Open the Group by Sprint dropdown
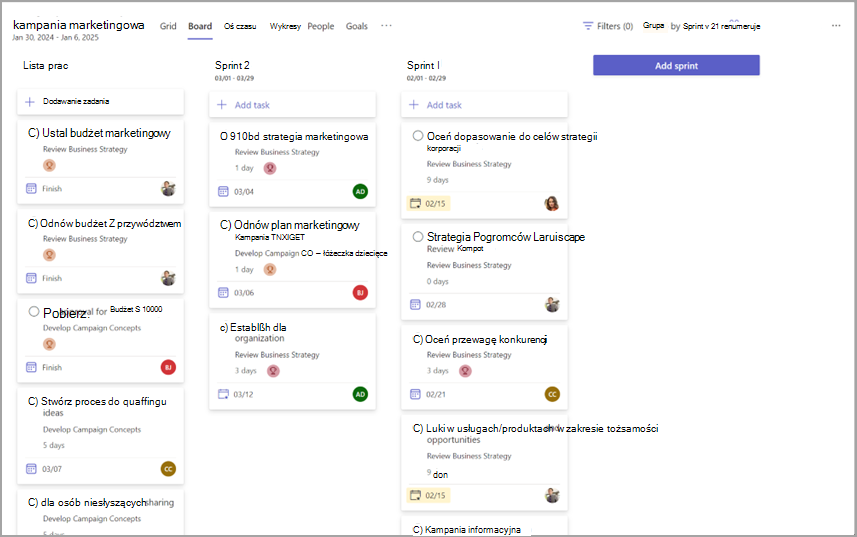Image resolution: width=857 pixels, height=537 pixels. [702, 26]
